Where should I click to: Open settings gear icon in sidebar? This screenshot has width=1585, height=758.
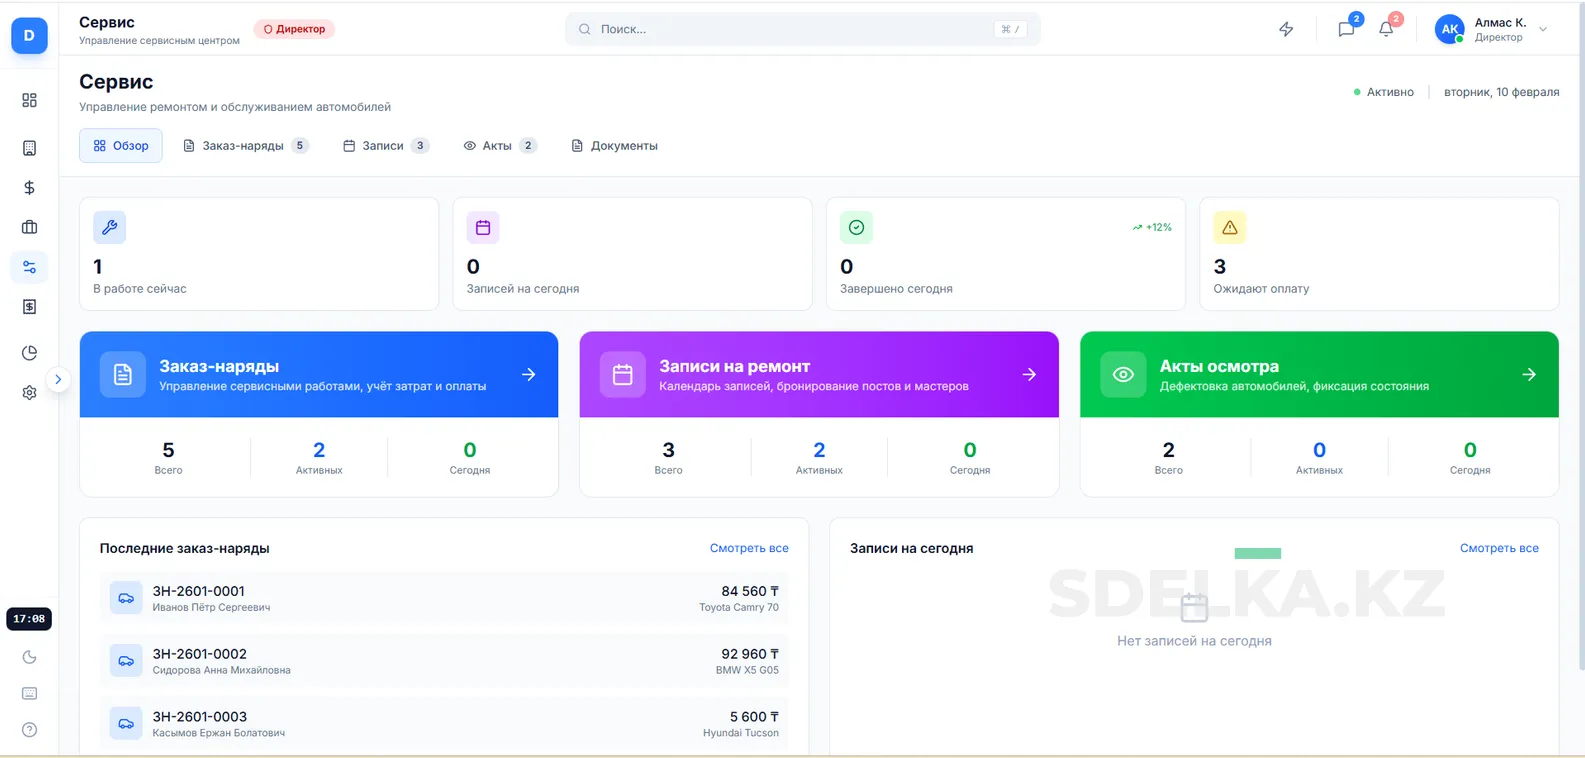pyautogui.click(x=29, y=393)
